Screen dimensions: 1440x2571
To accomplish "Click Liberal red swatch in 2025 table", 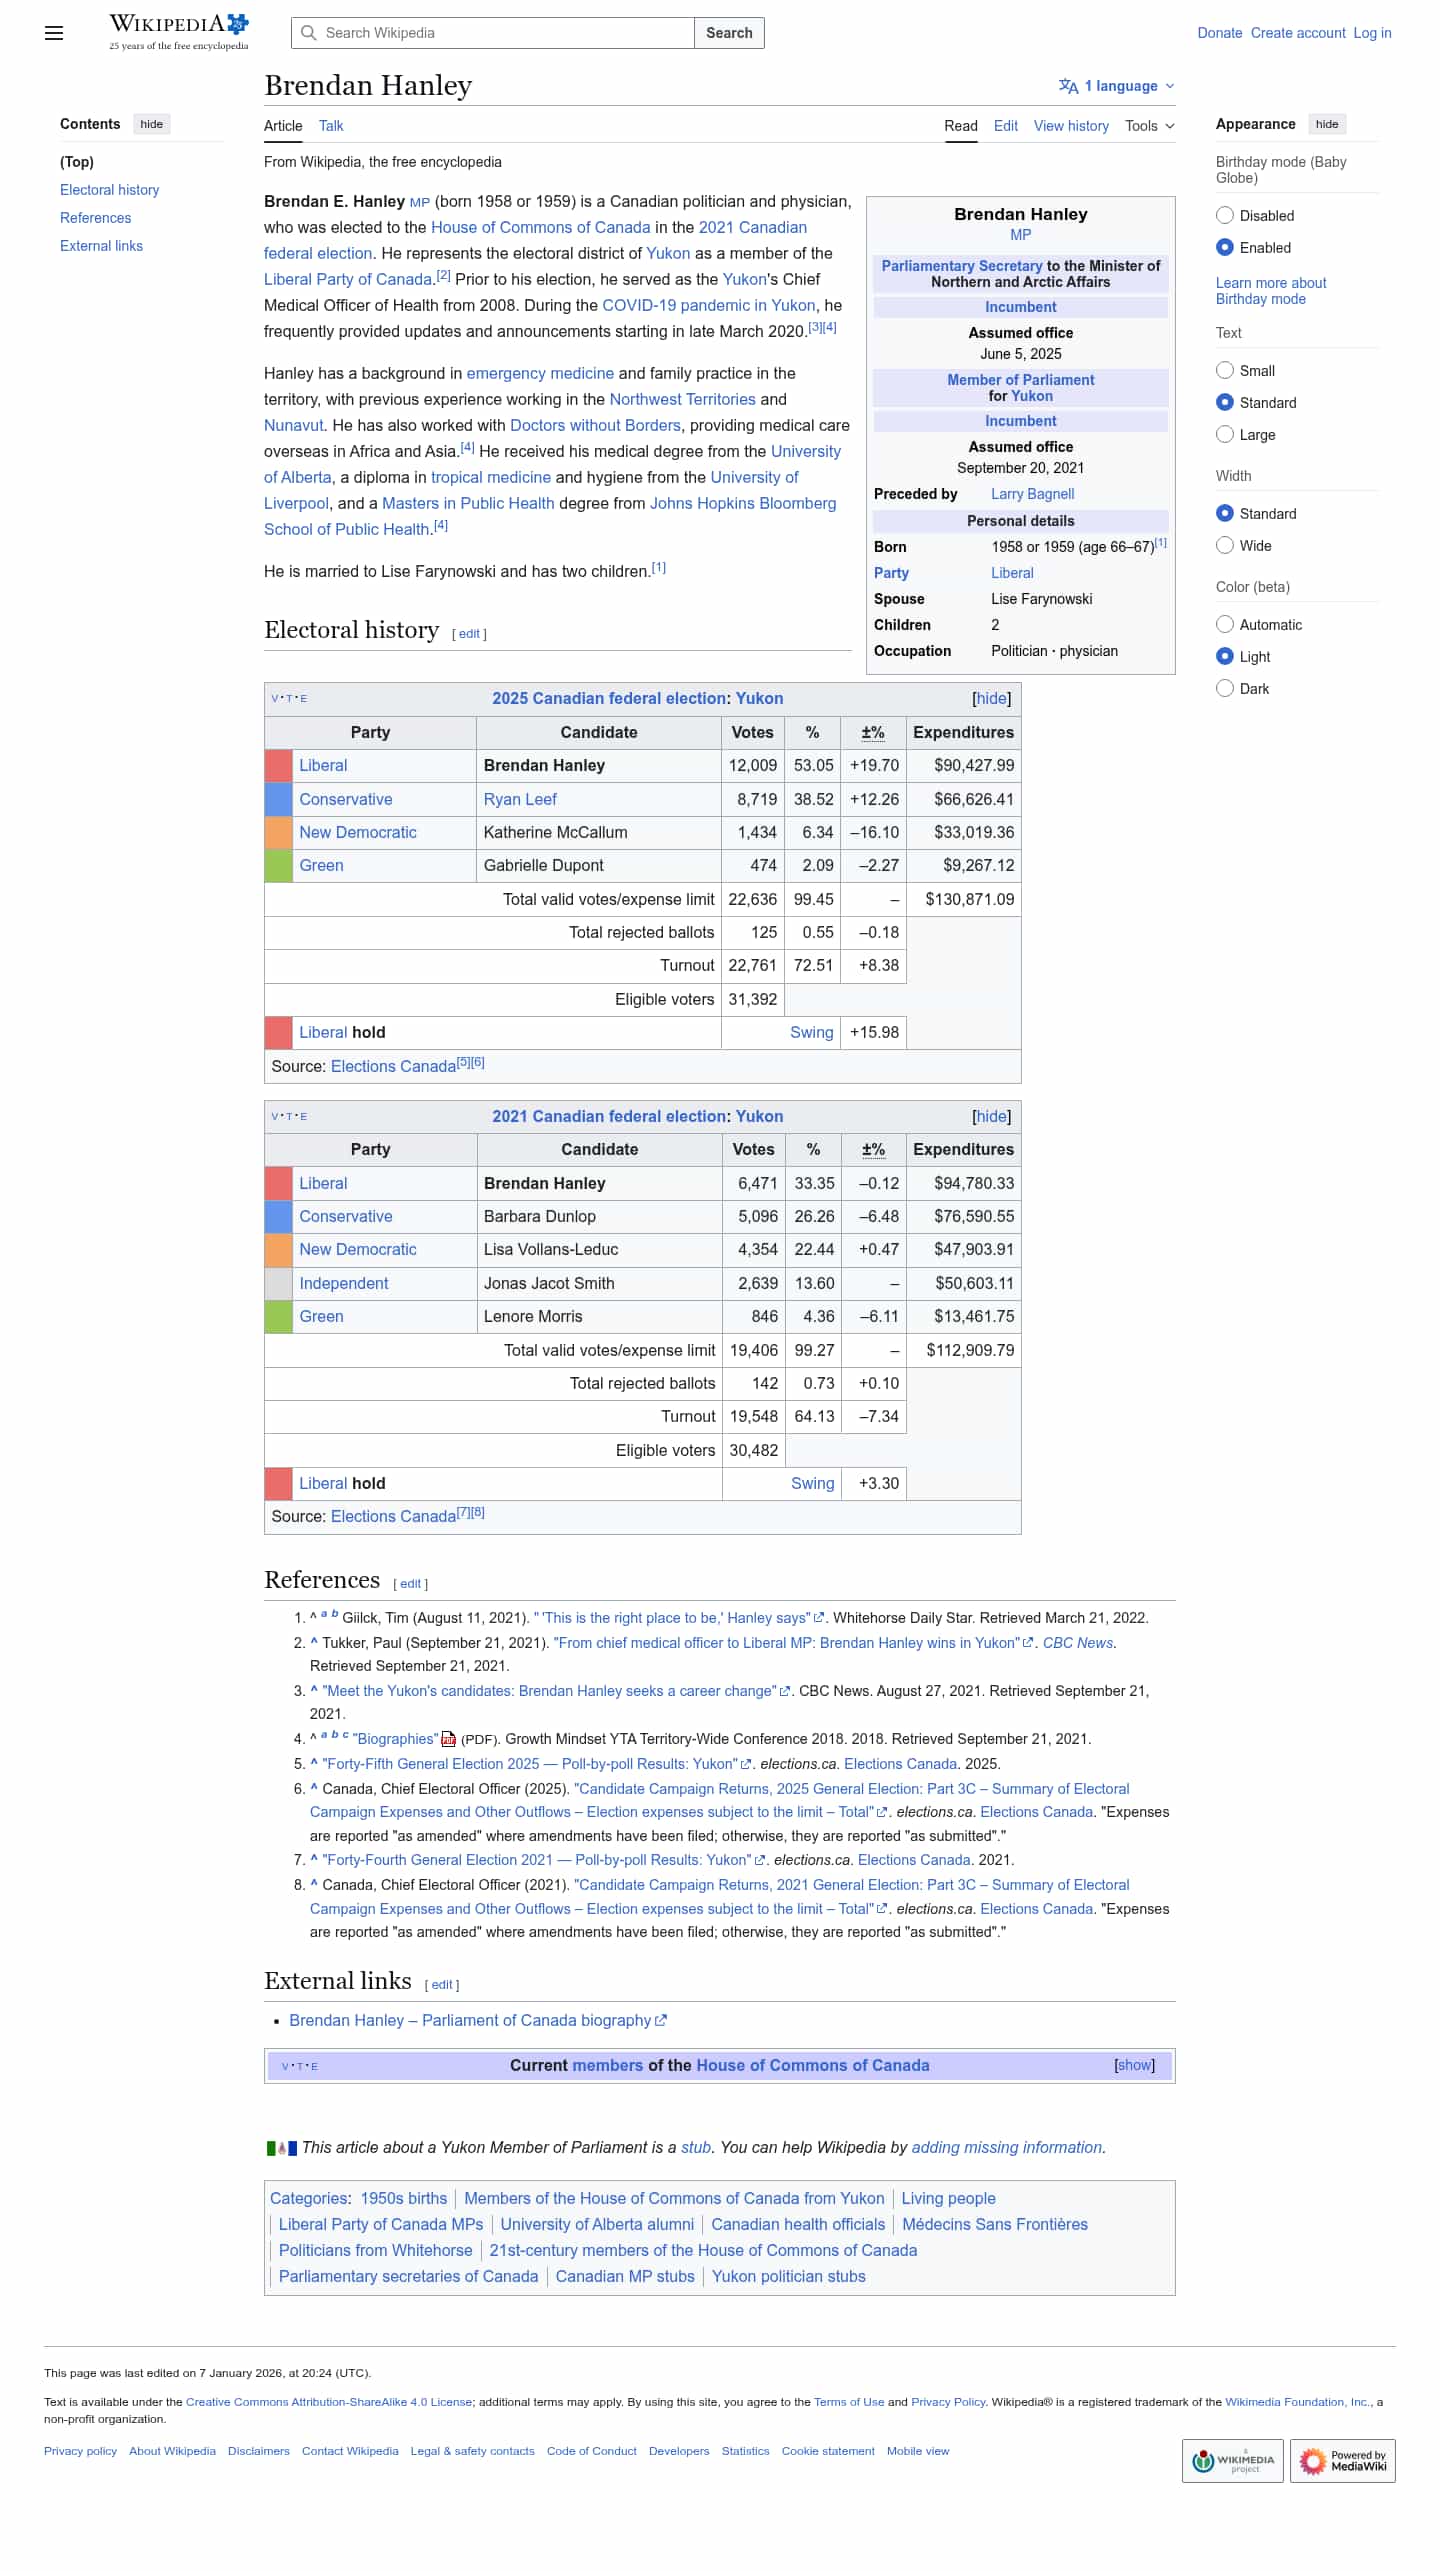I will point(278,766).
